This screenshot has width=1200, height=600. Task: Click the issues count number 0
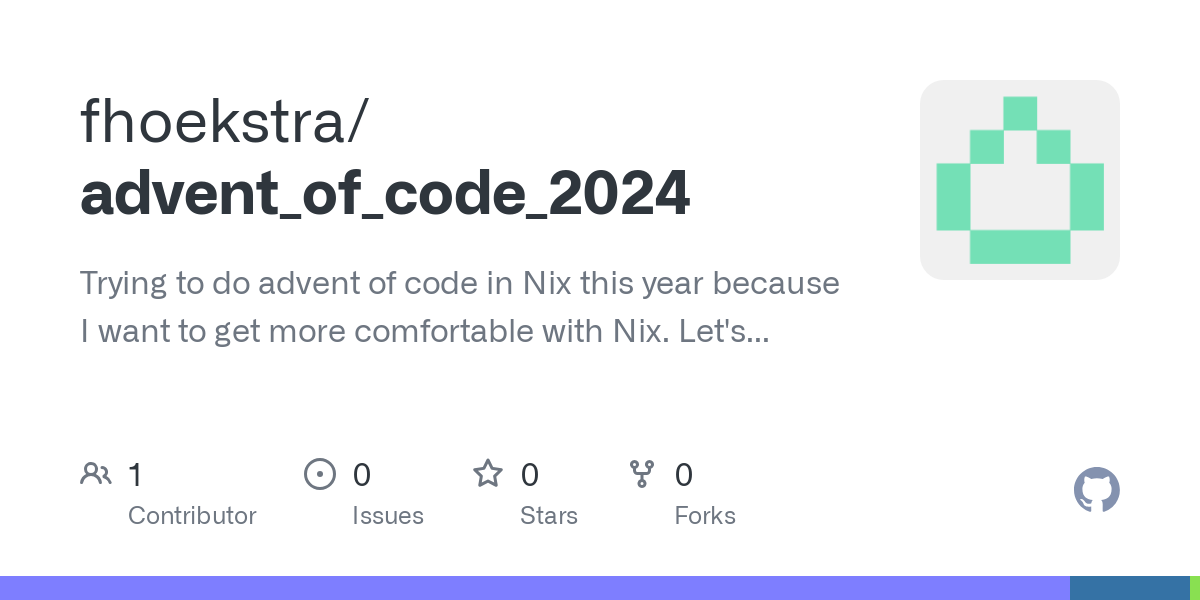[362, 475]
